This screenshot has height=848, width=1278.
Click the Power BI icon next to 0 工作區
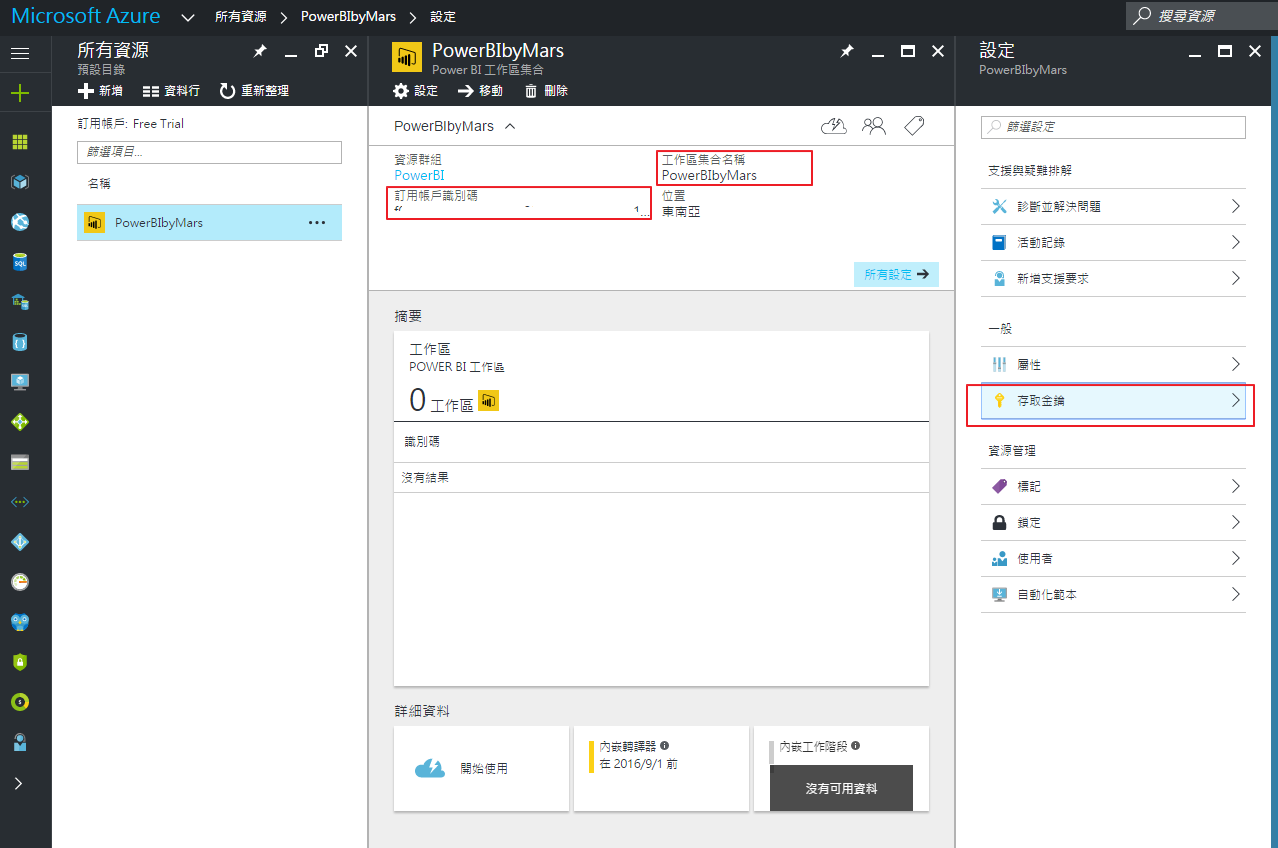[x=489, y=401]
